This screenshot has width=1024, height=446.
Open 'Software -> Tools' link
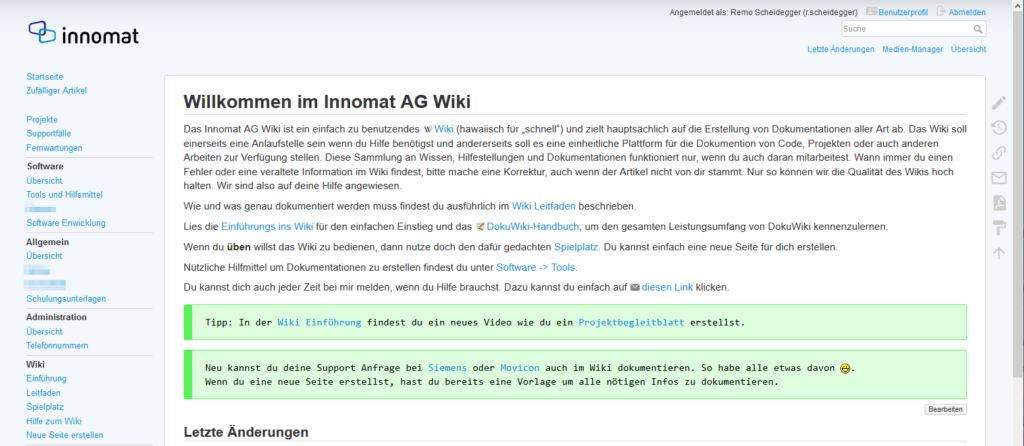click(536, 267)
